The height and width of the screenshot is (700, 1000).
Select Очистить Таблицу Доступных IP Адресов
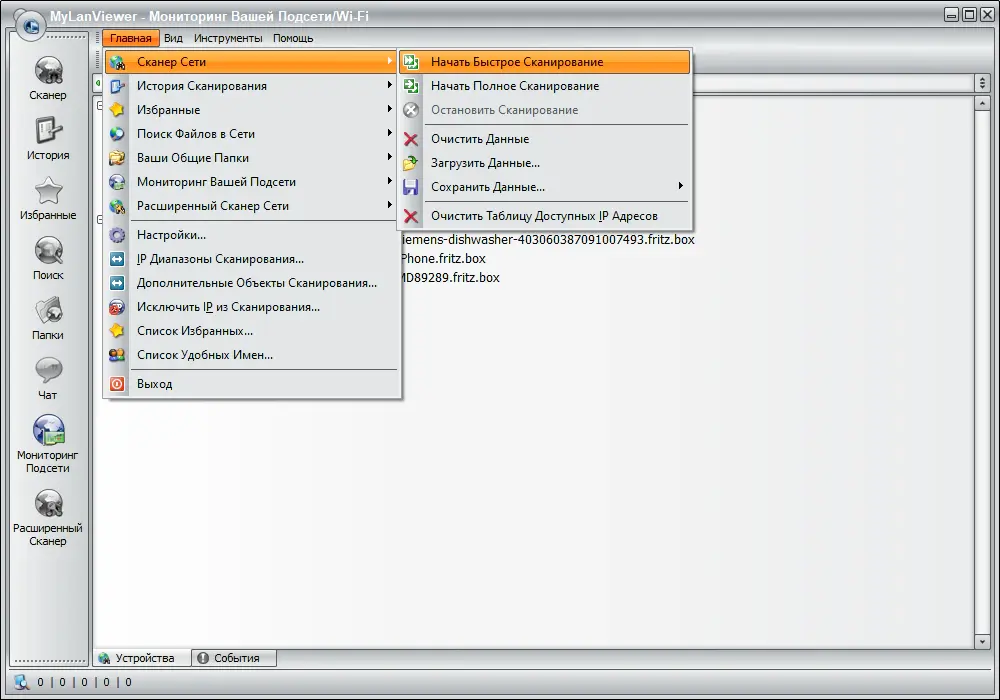point(545,216)
